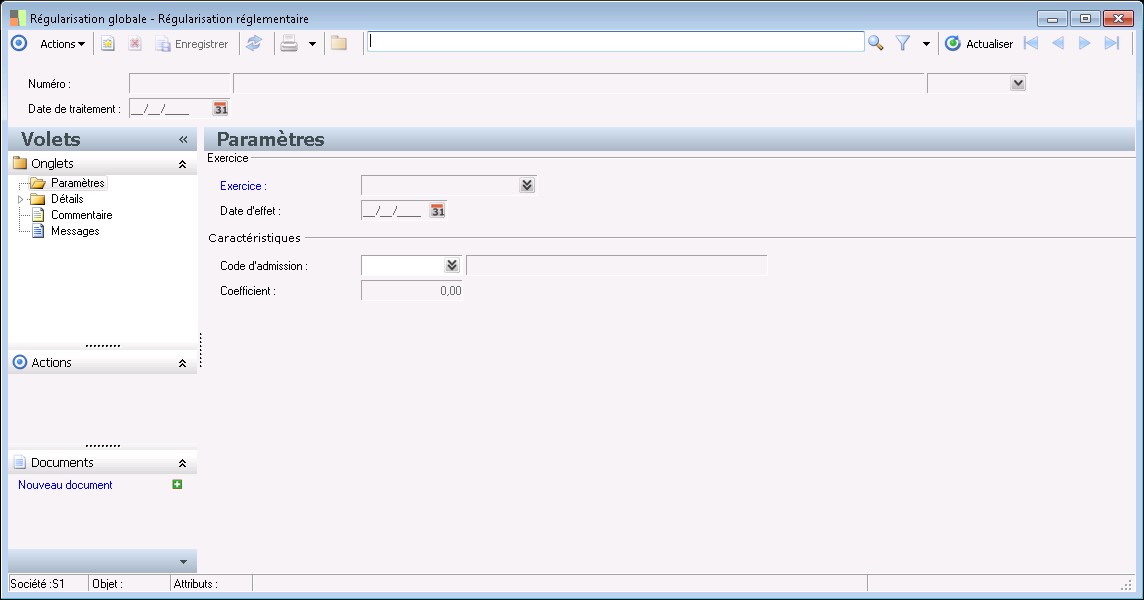Click the Date d'effet field

point(395,211)
